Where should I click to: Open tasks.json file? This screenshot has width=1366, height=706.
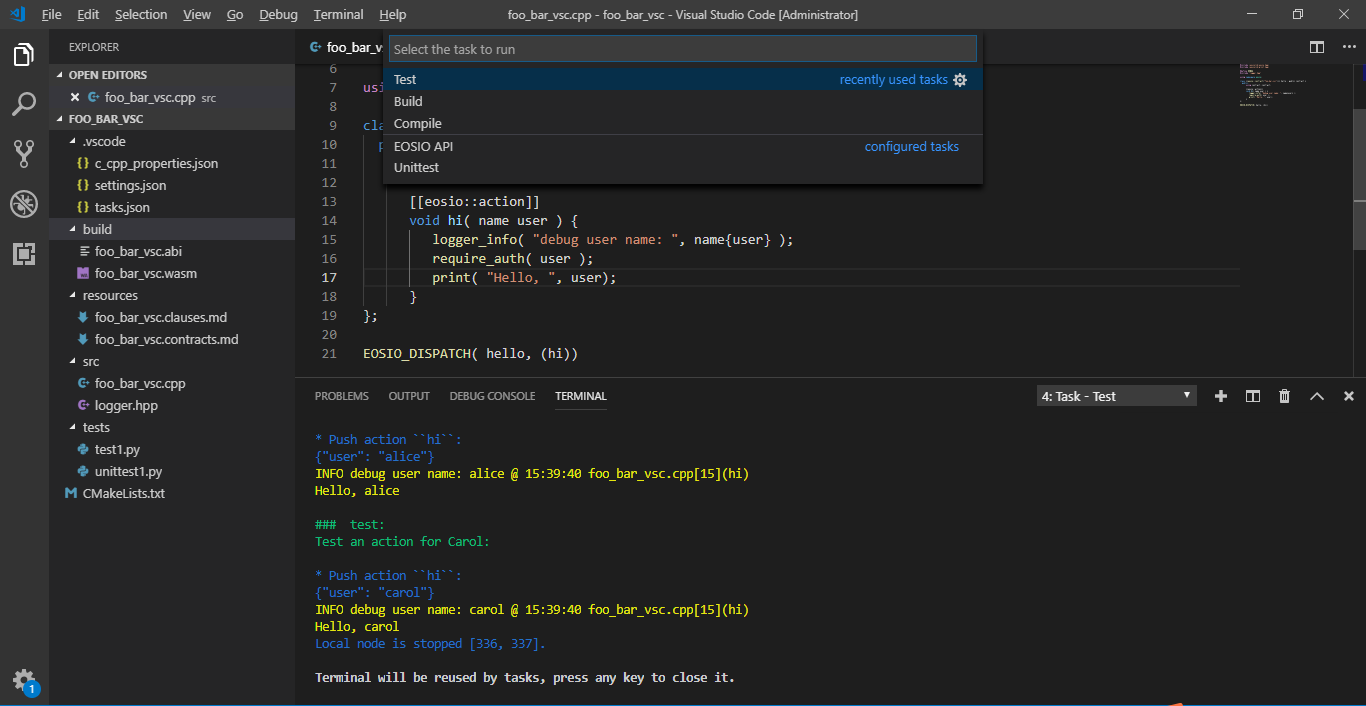(172, 207)
